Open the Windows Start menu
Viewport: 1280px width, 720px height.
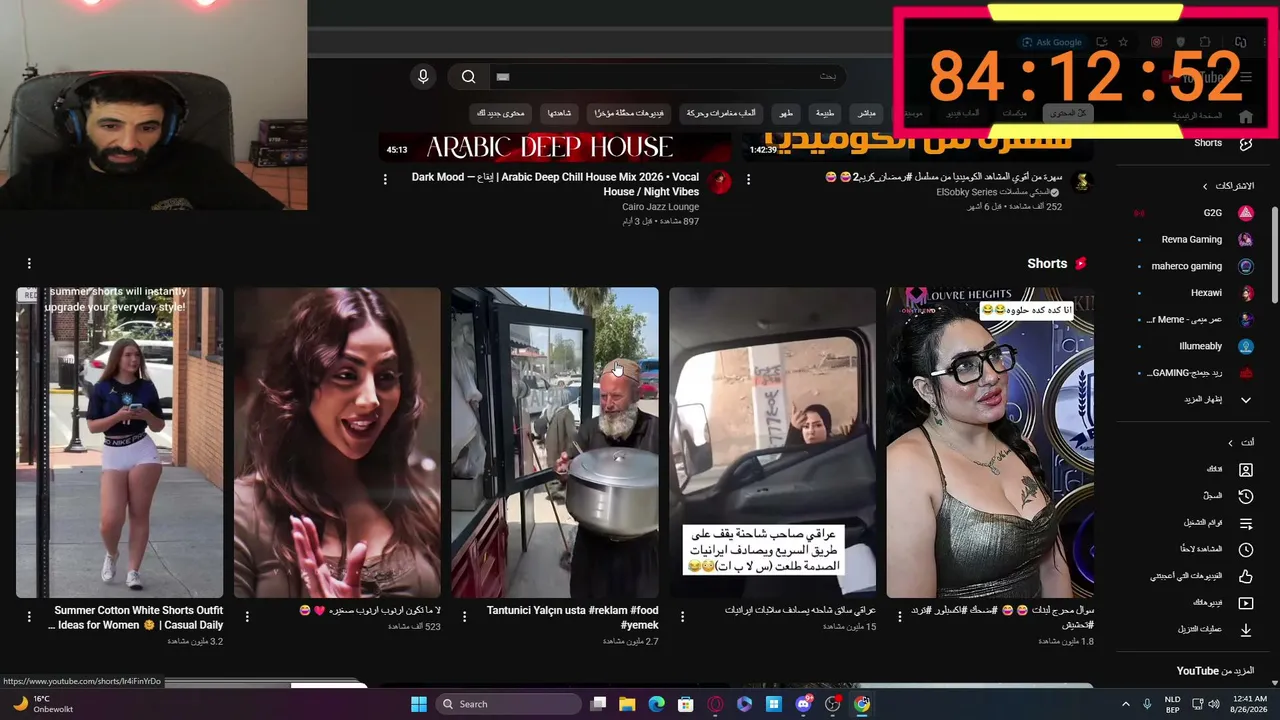click(419, 704)
